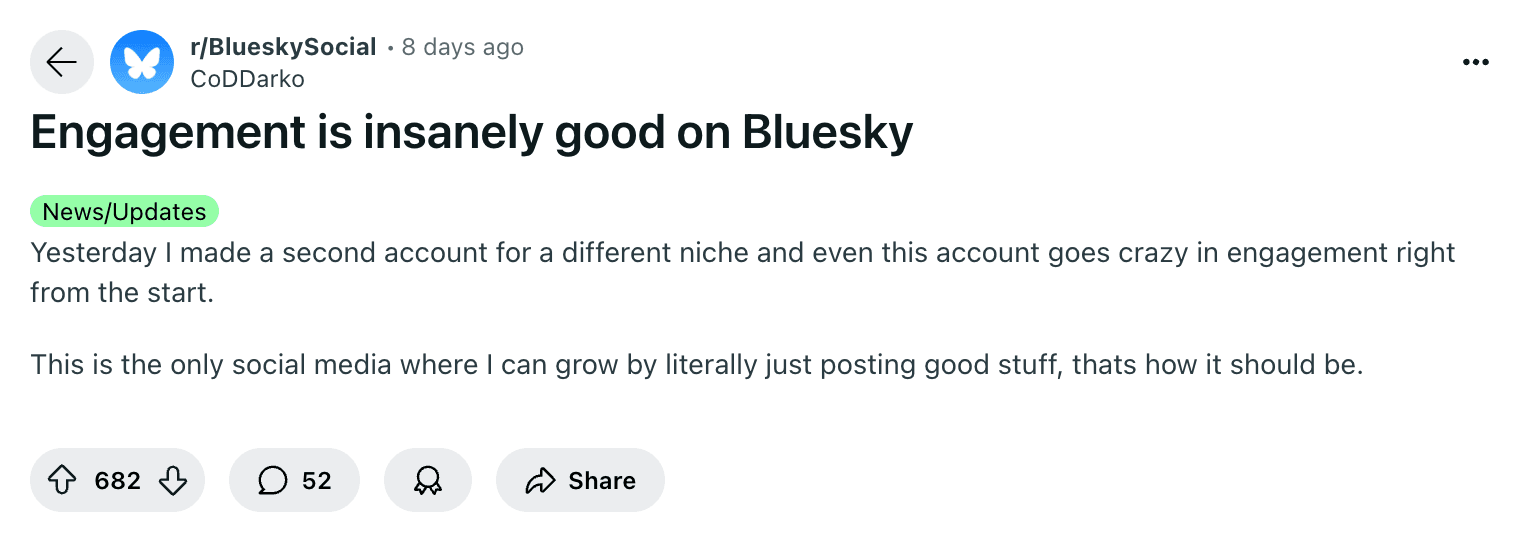
Task: Click the 682 vote score
Action: pyautogui.click(x=118, y=481)
